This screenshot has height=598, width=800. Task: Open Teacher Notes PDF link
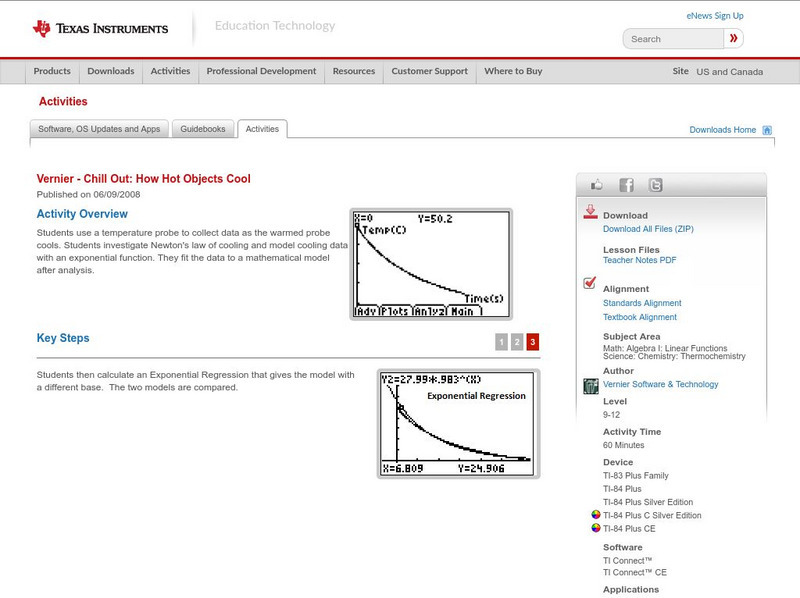coord(639,260)
